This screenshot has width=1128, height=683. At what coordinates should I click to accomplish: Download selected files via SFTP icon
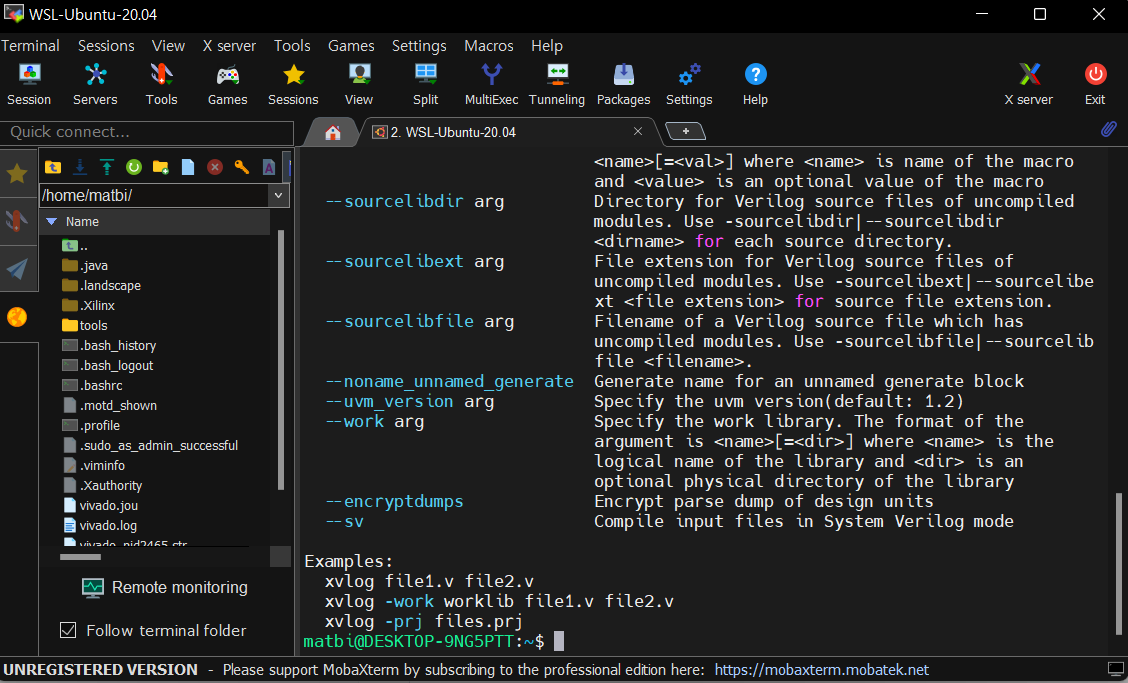point(80,167)
